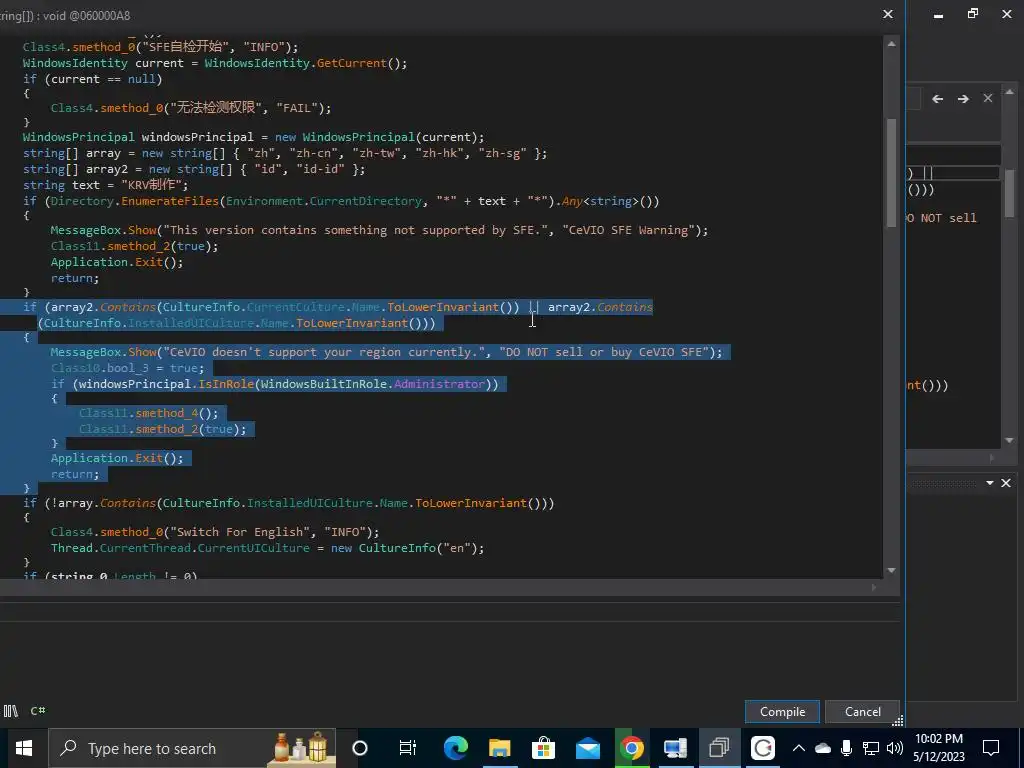Click the code editor vertical scrollbar thumb
This screenshot has width=1024, height=768.
(x=891, y=172)
